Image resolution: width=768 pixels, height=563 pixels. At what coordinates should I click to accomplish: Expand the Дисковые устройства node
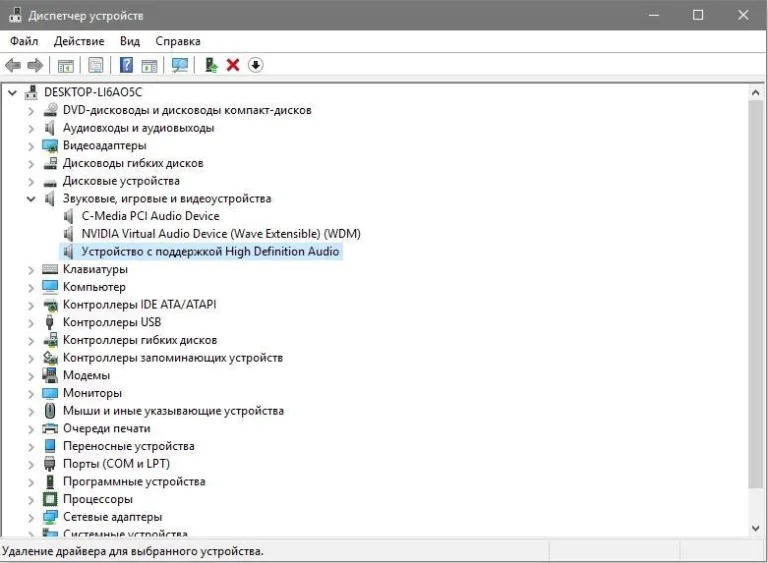point(31,181)
